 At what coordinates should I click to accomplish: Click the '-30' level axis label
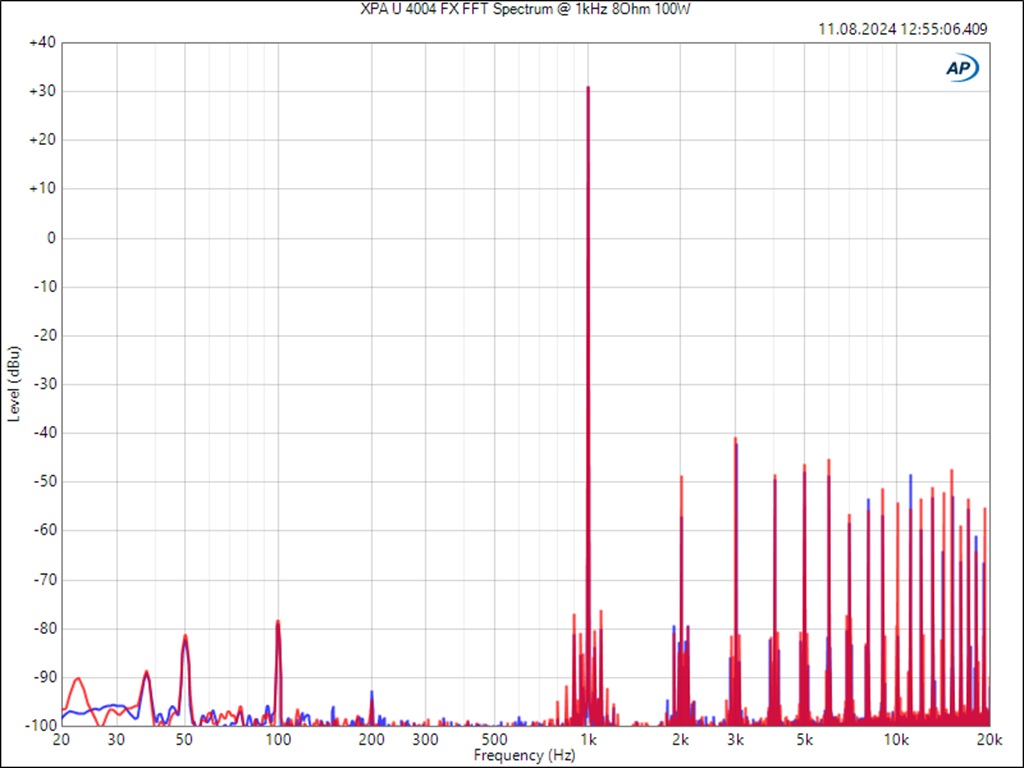[44, 385]
